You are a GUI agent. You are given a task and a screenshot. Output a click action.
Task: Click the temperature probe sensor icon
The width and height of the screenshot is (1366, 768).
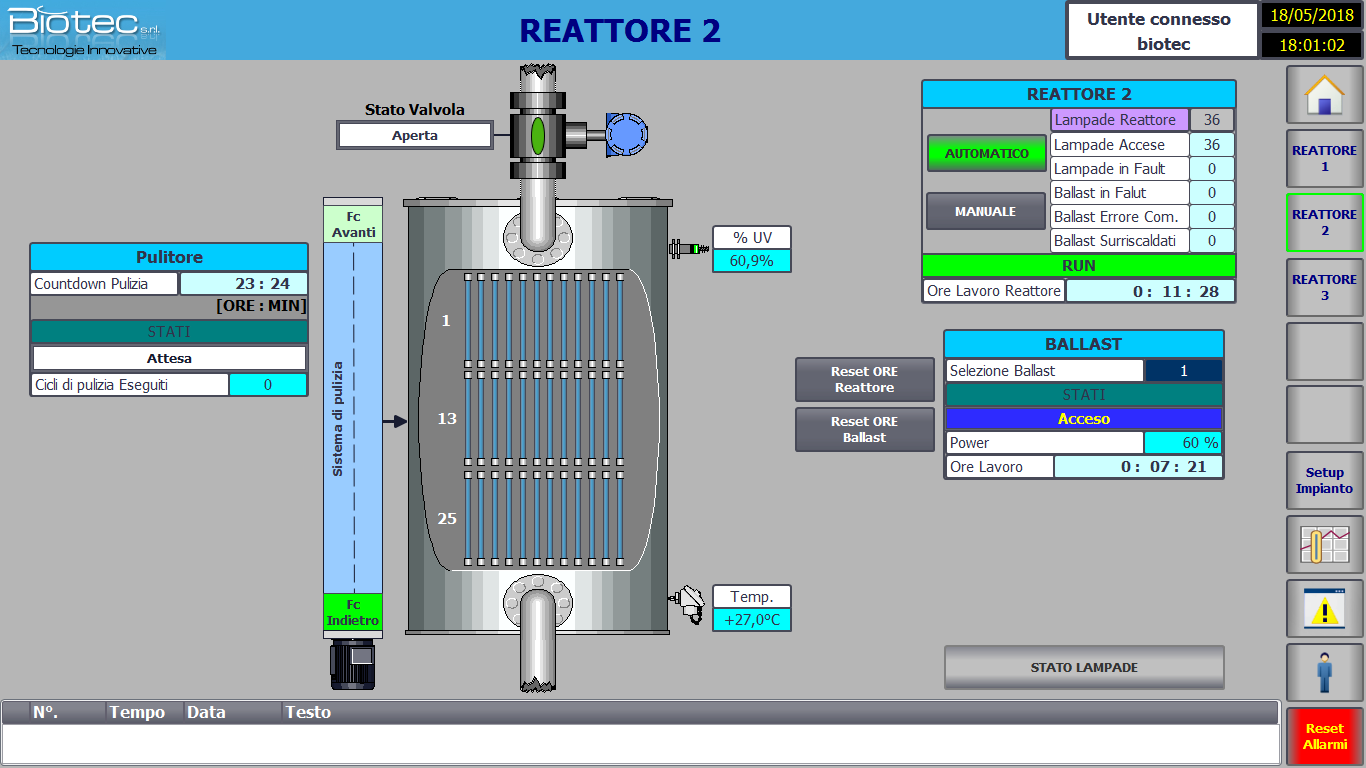click(689, 604)
